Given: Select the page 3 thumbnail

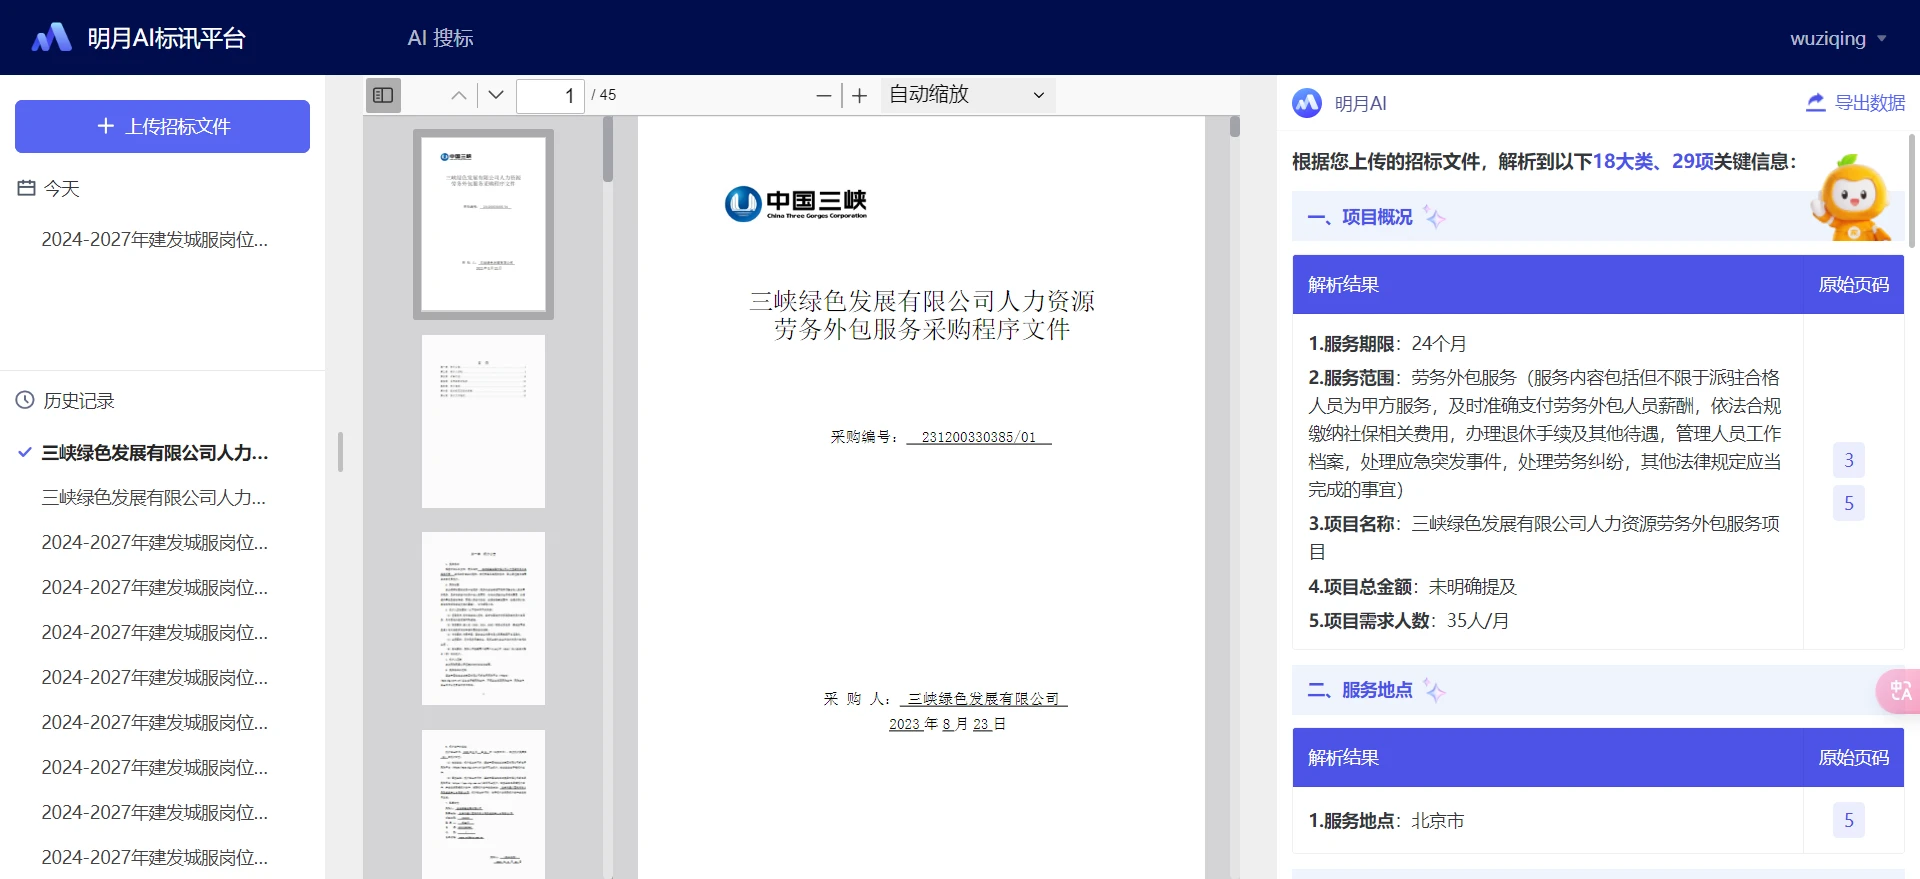Looking at the screenshot, I should click(483, 618).
